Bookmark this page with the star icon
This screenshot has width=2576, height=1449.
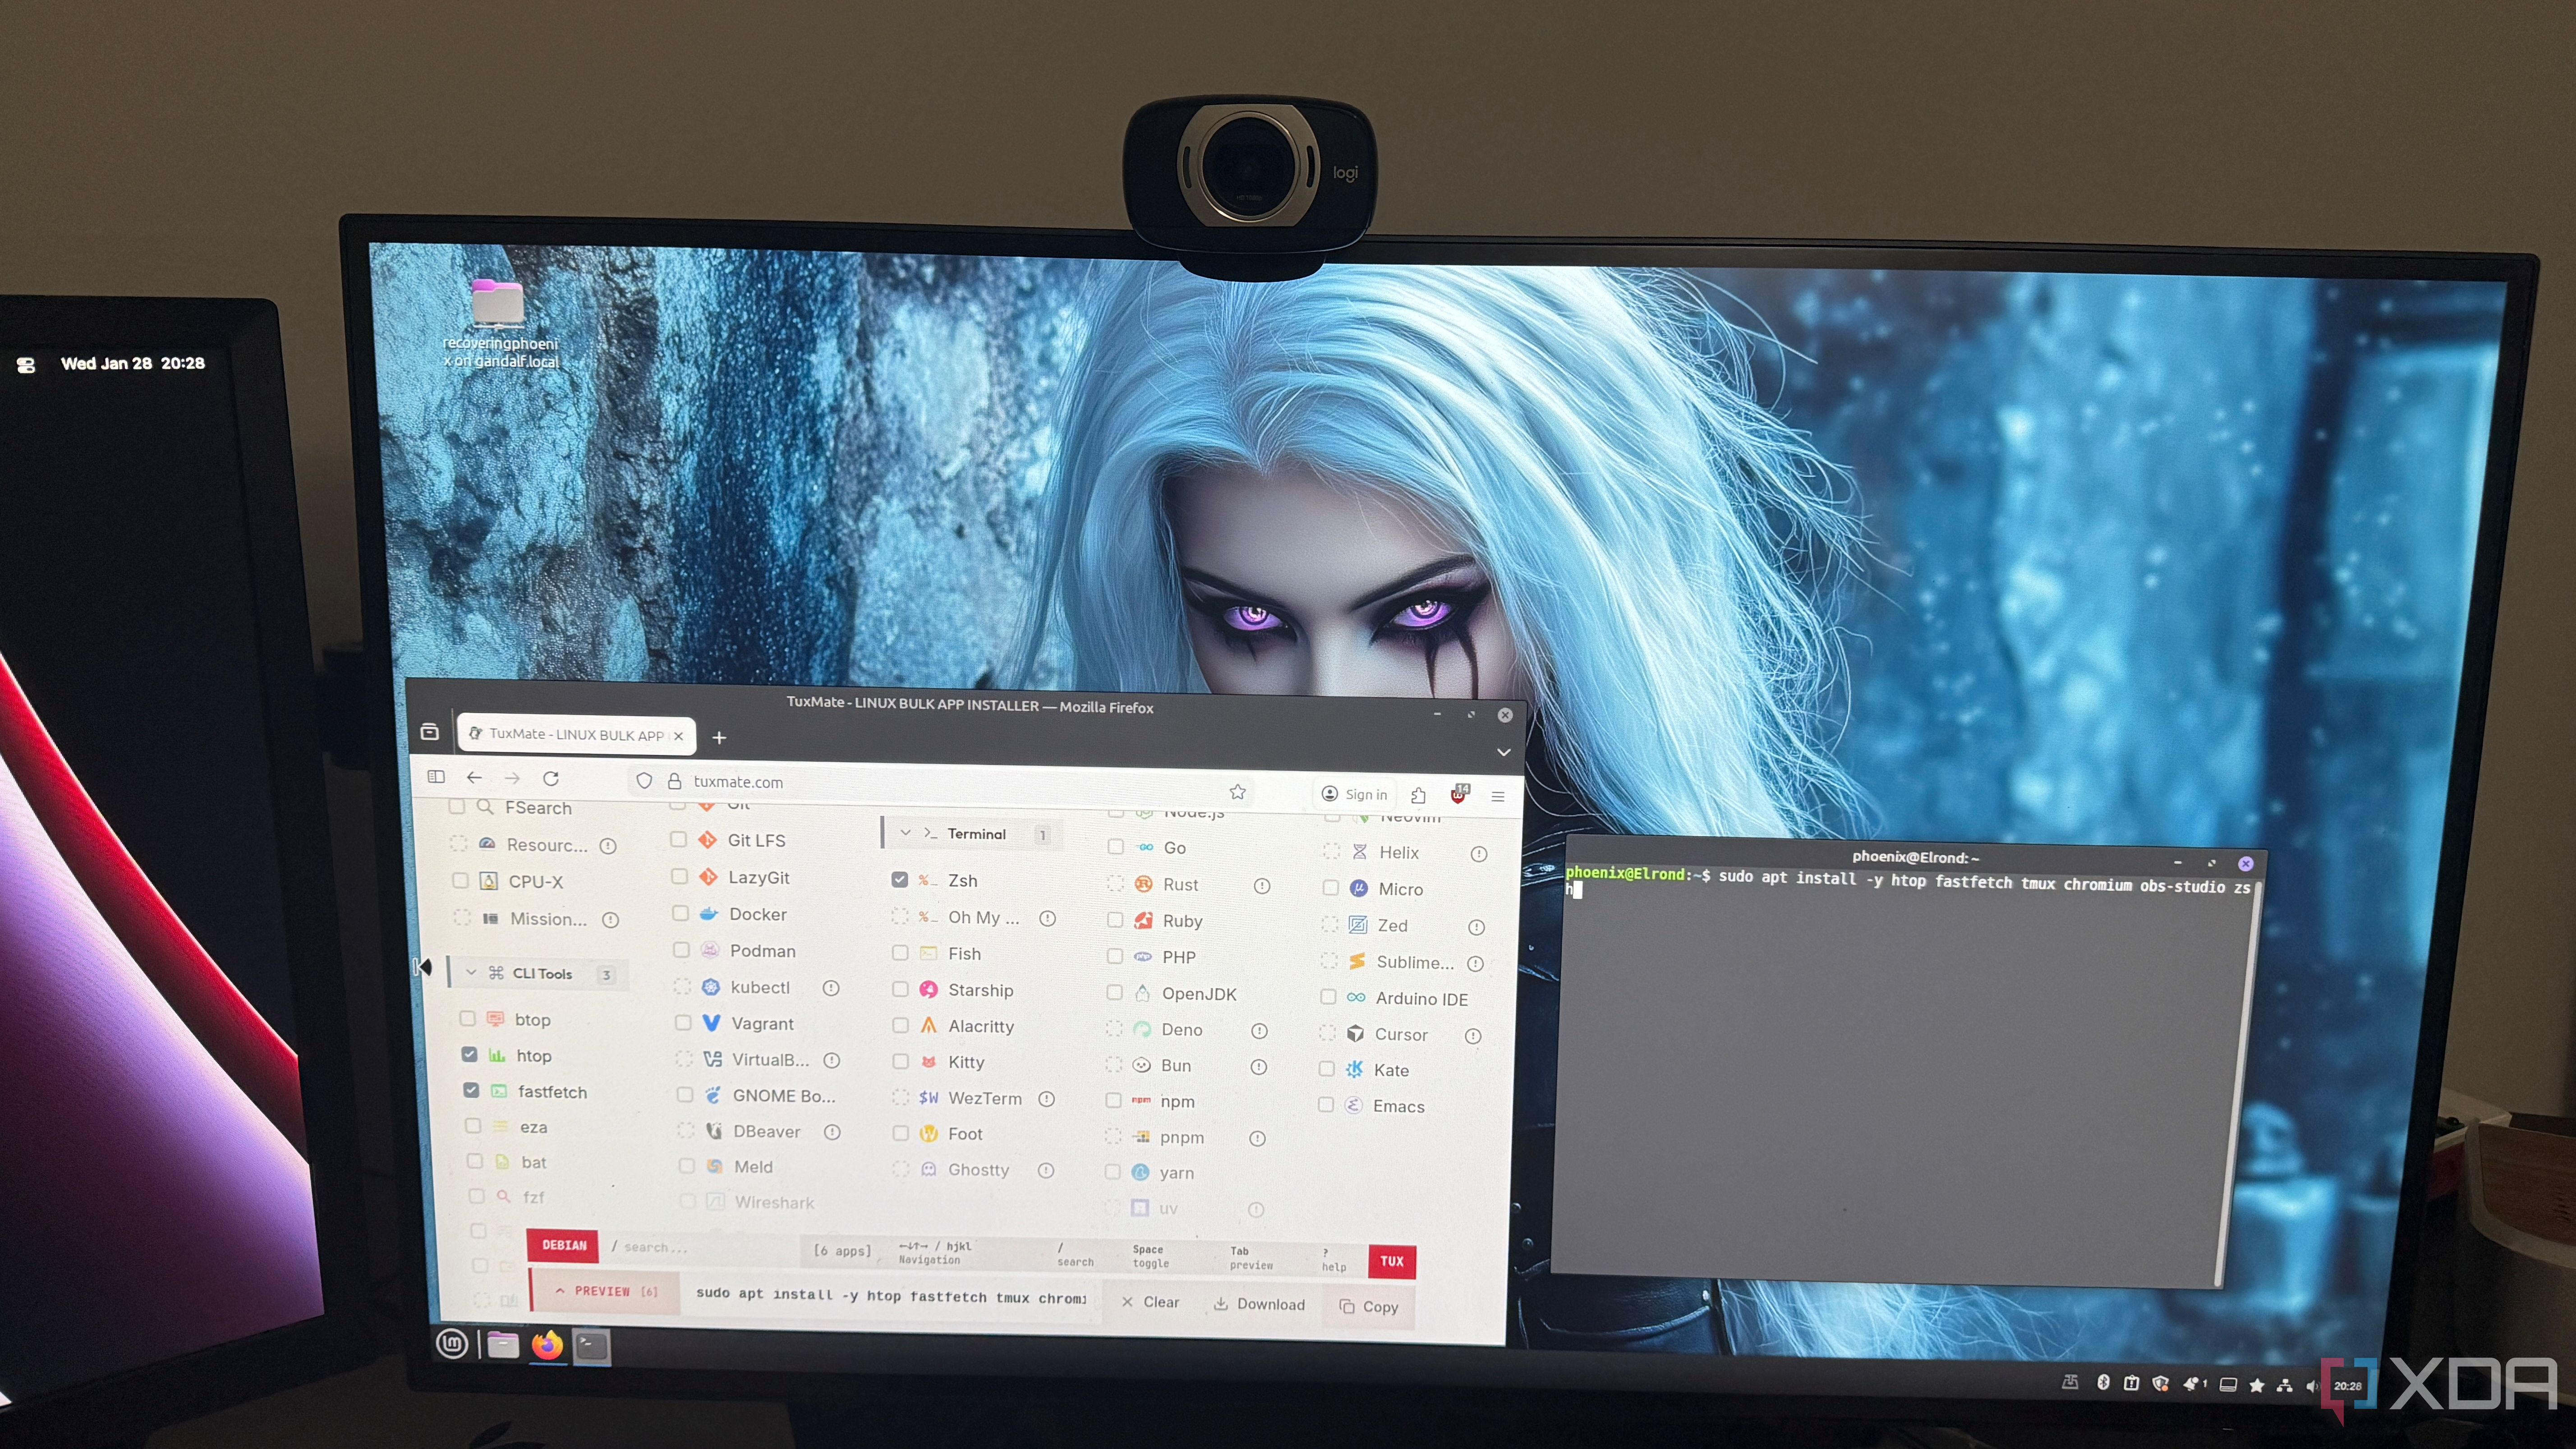(1237, 791)
